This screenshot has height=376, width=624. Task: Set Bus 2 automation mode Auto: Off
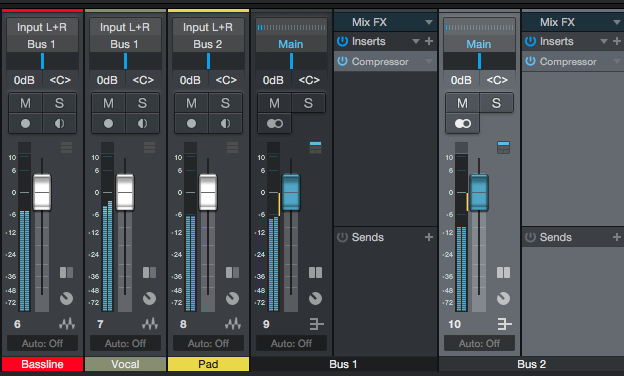479,343
